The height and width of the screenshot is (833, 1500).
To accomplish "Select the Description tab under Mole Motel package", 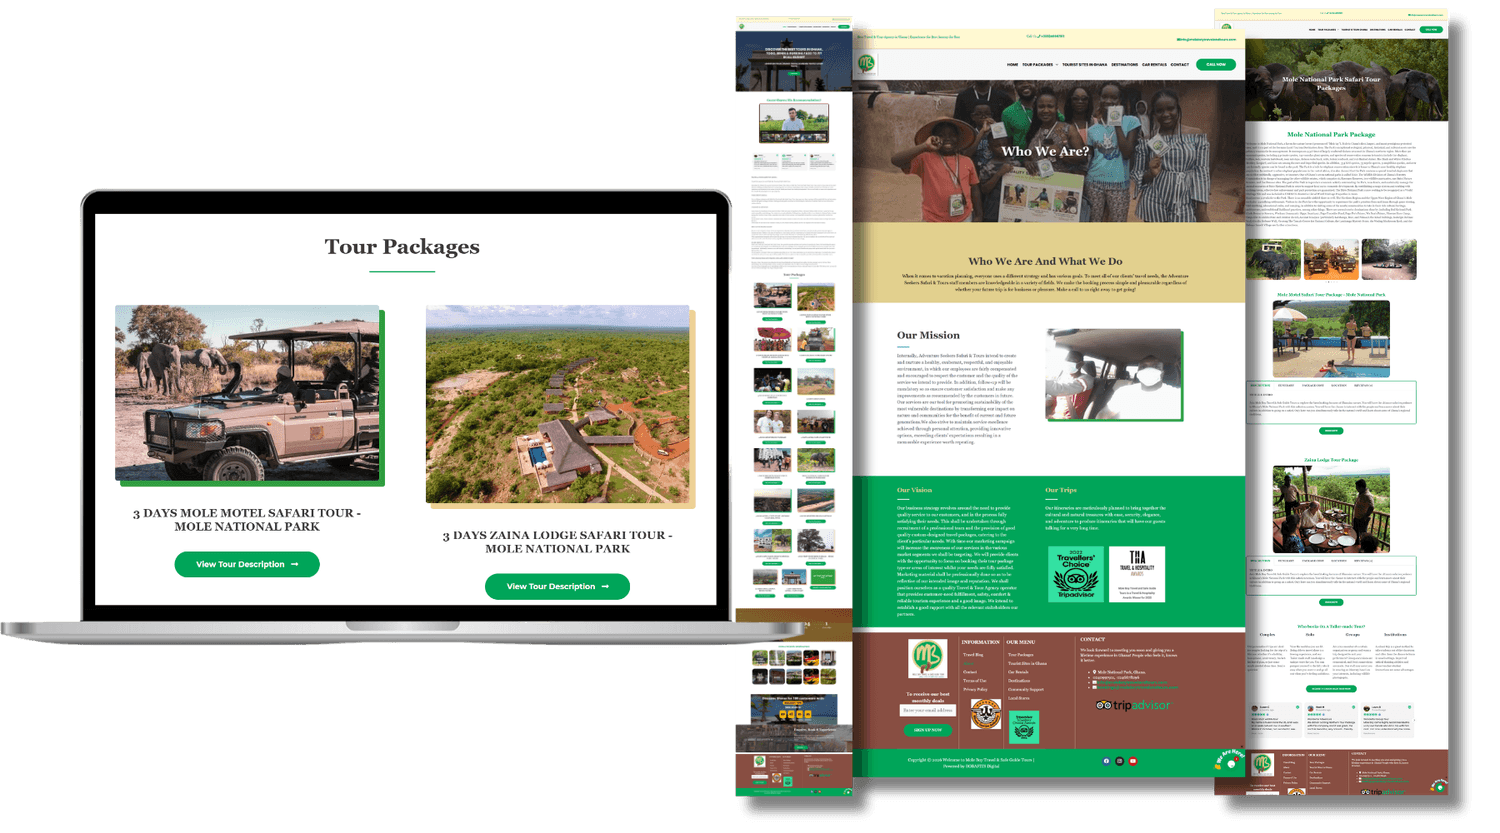I will [x=1261, y=385].
